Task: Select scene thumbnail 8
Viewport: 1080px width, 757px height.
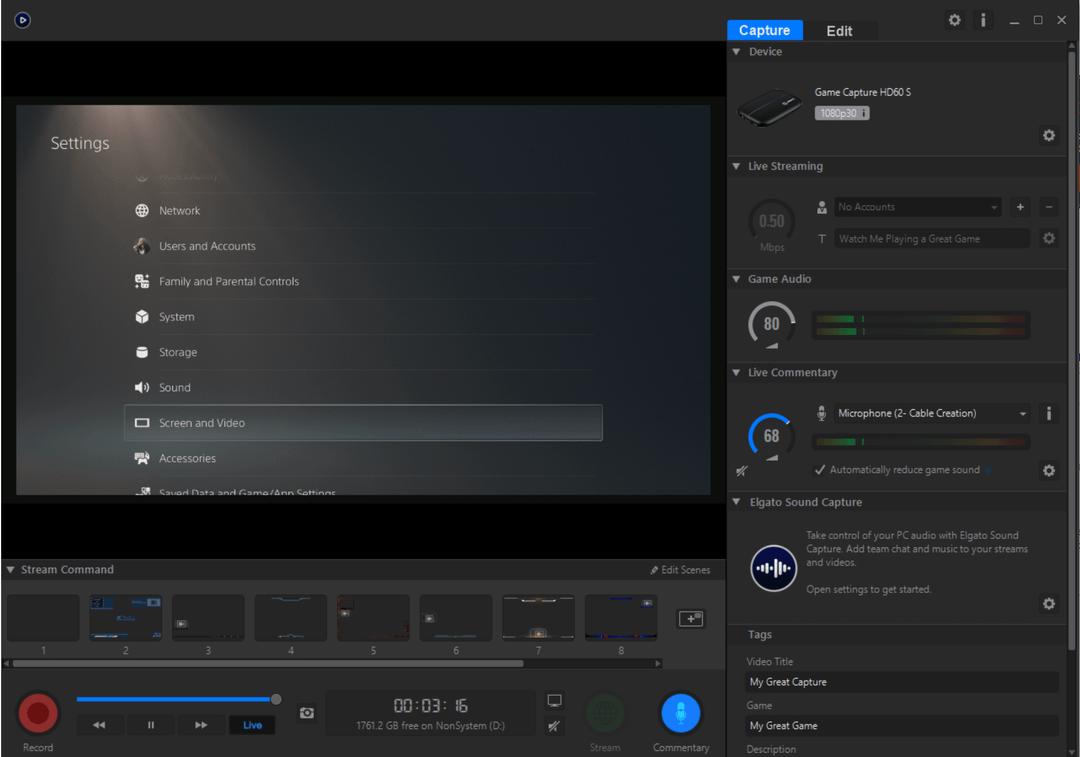Action: 621,618
